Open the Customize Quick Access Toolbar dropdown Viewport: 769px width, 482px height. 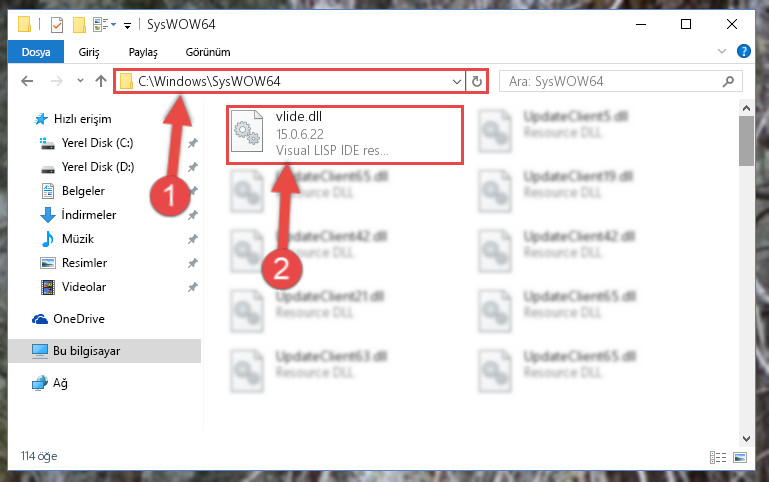pyautogui.click(x=127, y=25)
